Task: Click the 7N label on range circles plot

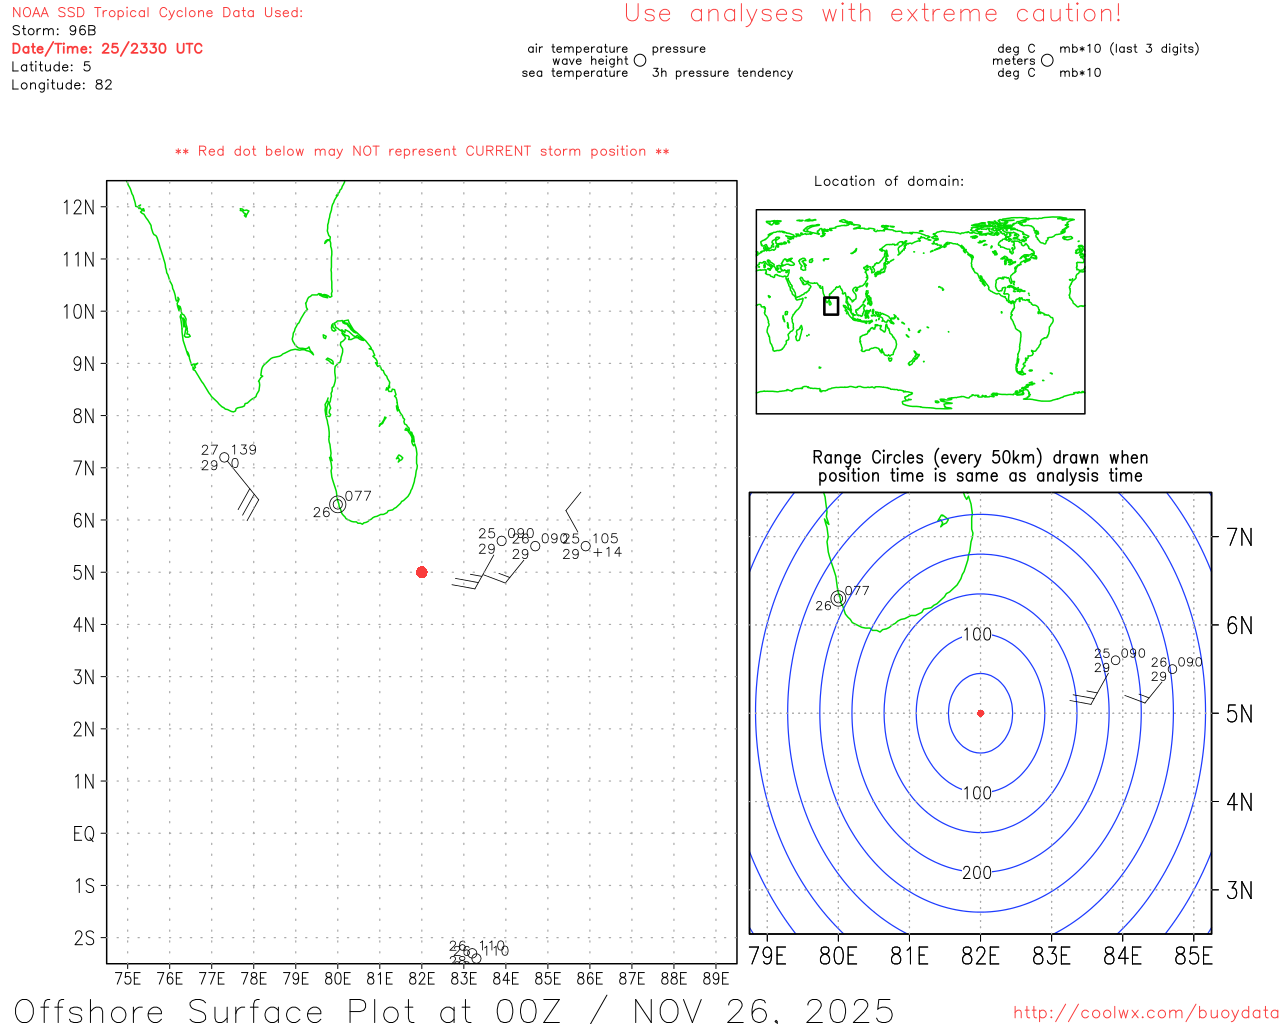Action: [1239, 538]
